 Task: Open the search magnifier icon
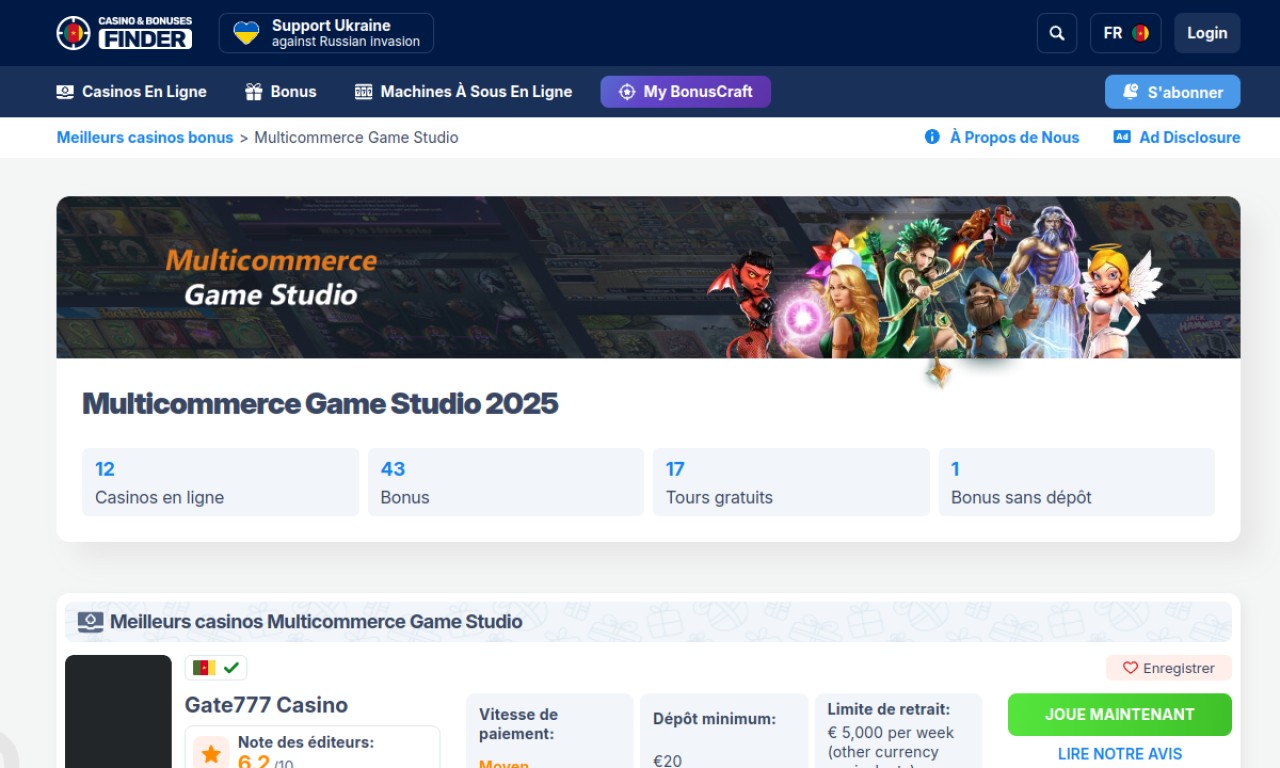1057,33
